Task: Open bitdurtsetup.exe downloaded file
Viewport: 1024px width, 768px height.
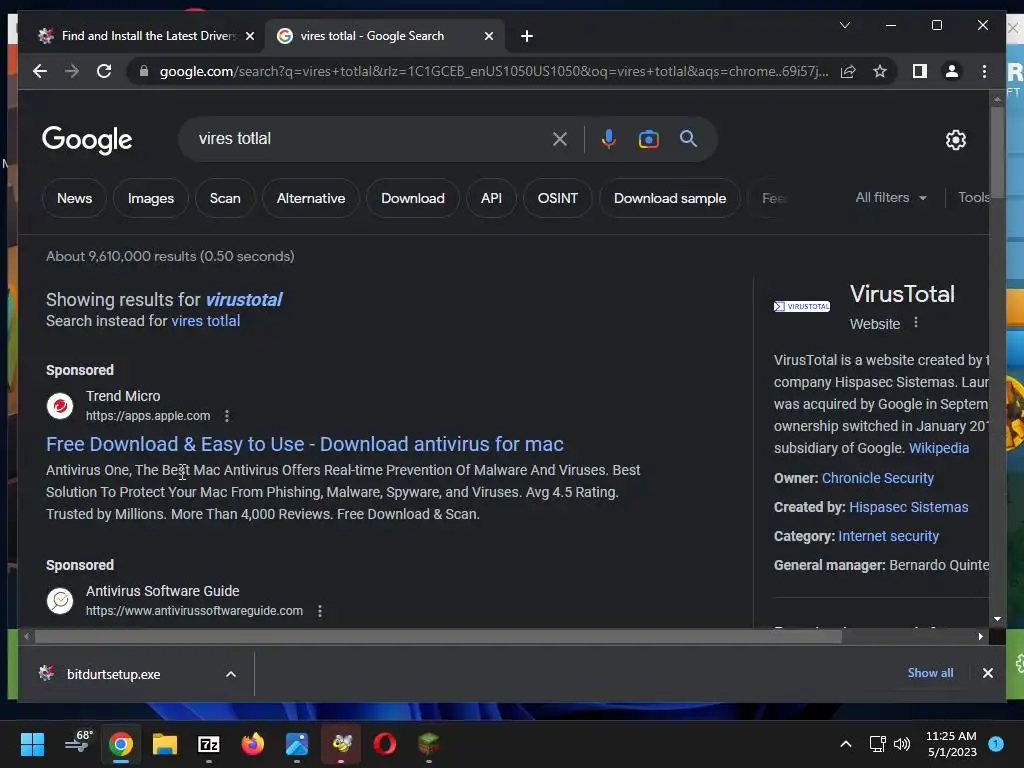Action: point(113,674)
